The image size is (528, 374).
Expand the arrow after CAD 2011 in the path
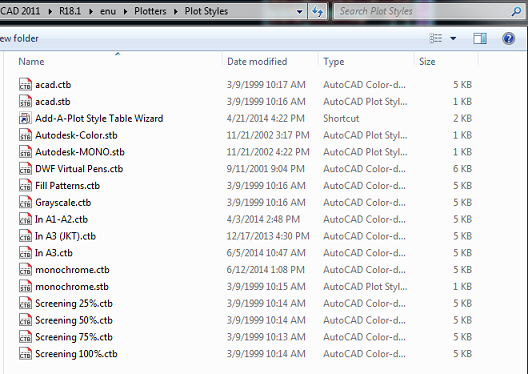50,11
